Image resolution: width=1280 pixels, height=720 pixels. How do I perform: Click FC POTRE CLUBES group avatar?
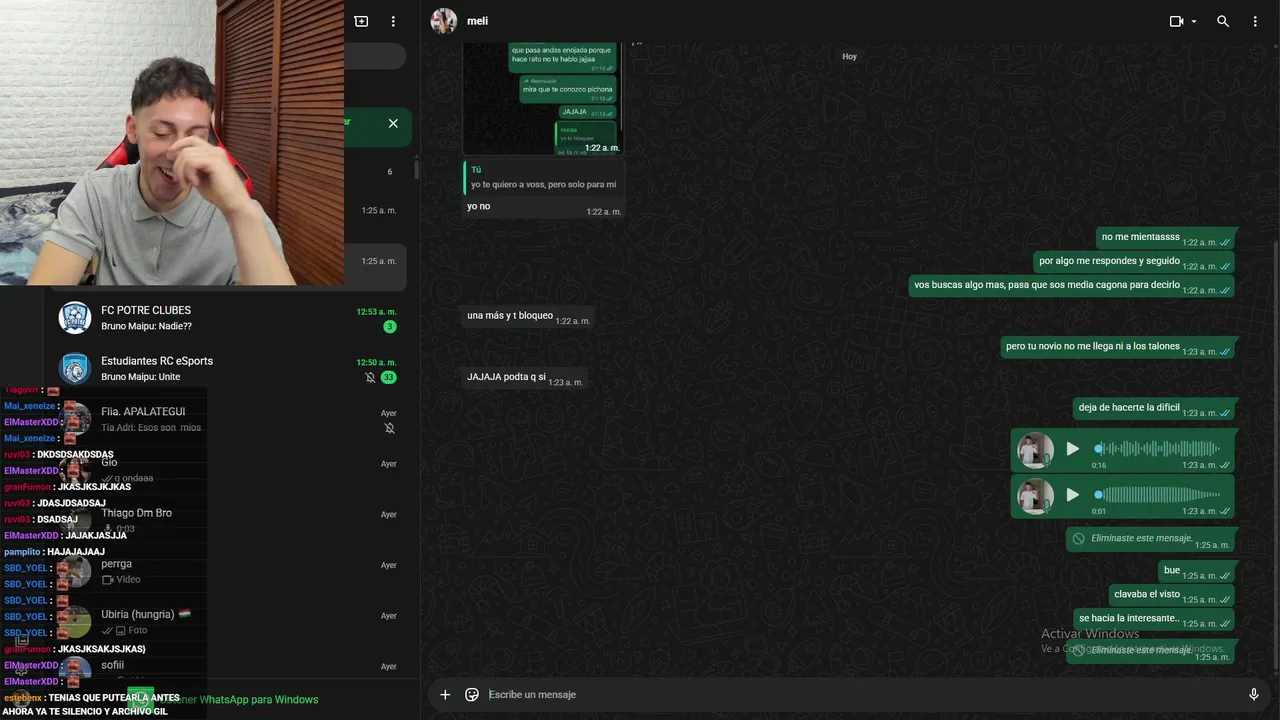click(75, 318)
